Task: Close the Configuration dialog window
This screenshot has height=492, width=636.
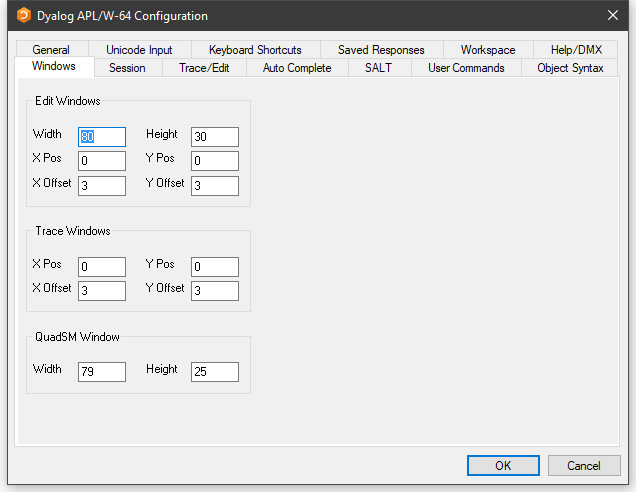Action: (612, 16)
